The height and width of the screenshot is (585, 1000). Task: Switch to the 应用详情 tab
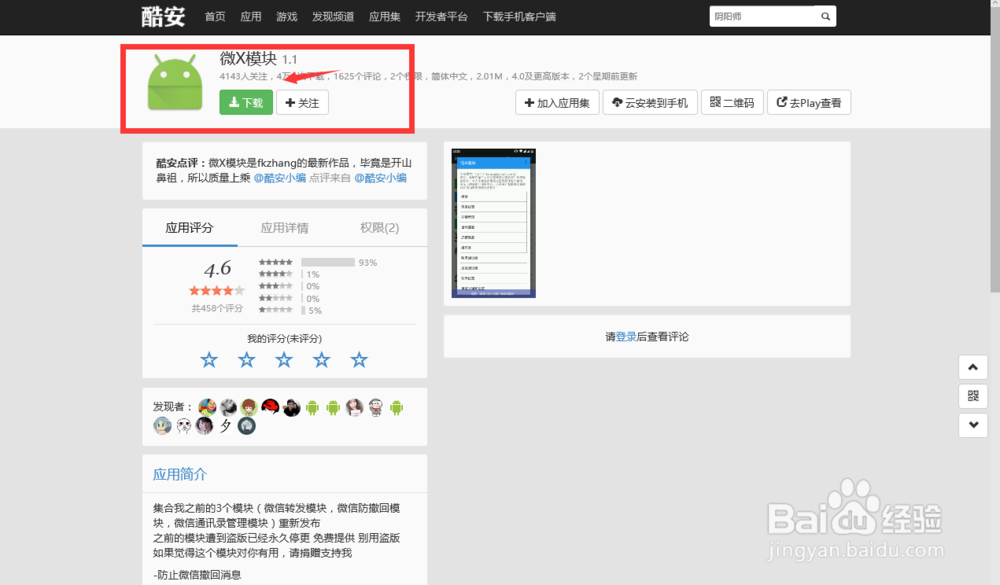click(x=284, y=228)
